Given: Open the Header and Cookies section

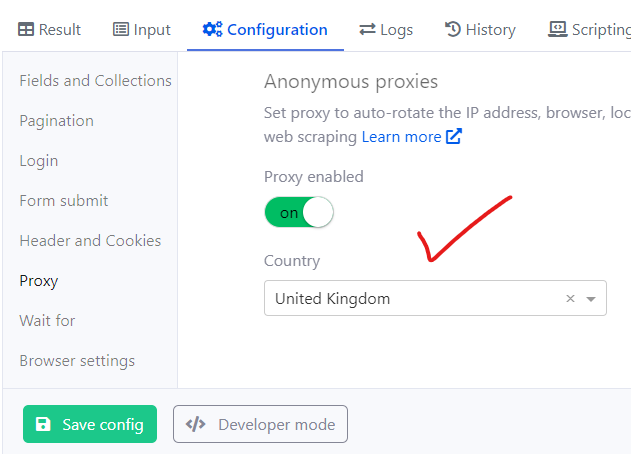Looking at the screenshot, I should click(x=90, y=241).
